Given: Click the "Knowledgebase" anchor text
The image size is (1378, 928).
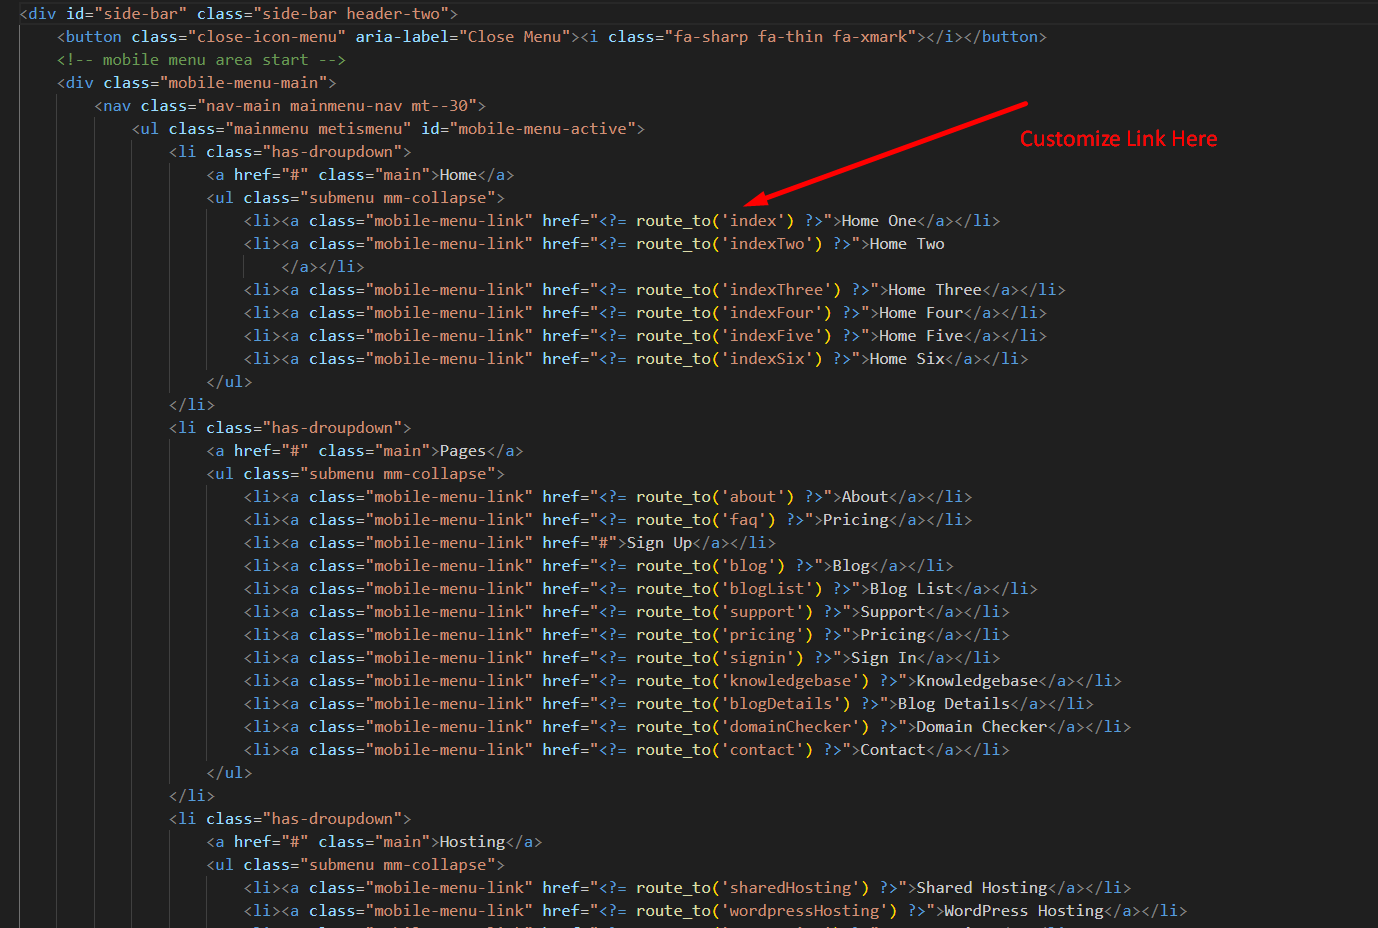Looking at the screenshot, I should click(977, 681).
